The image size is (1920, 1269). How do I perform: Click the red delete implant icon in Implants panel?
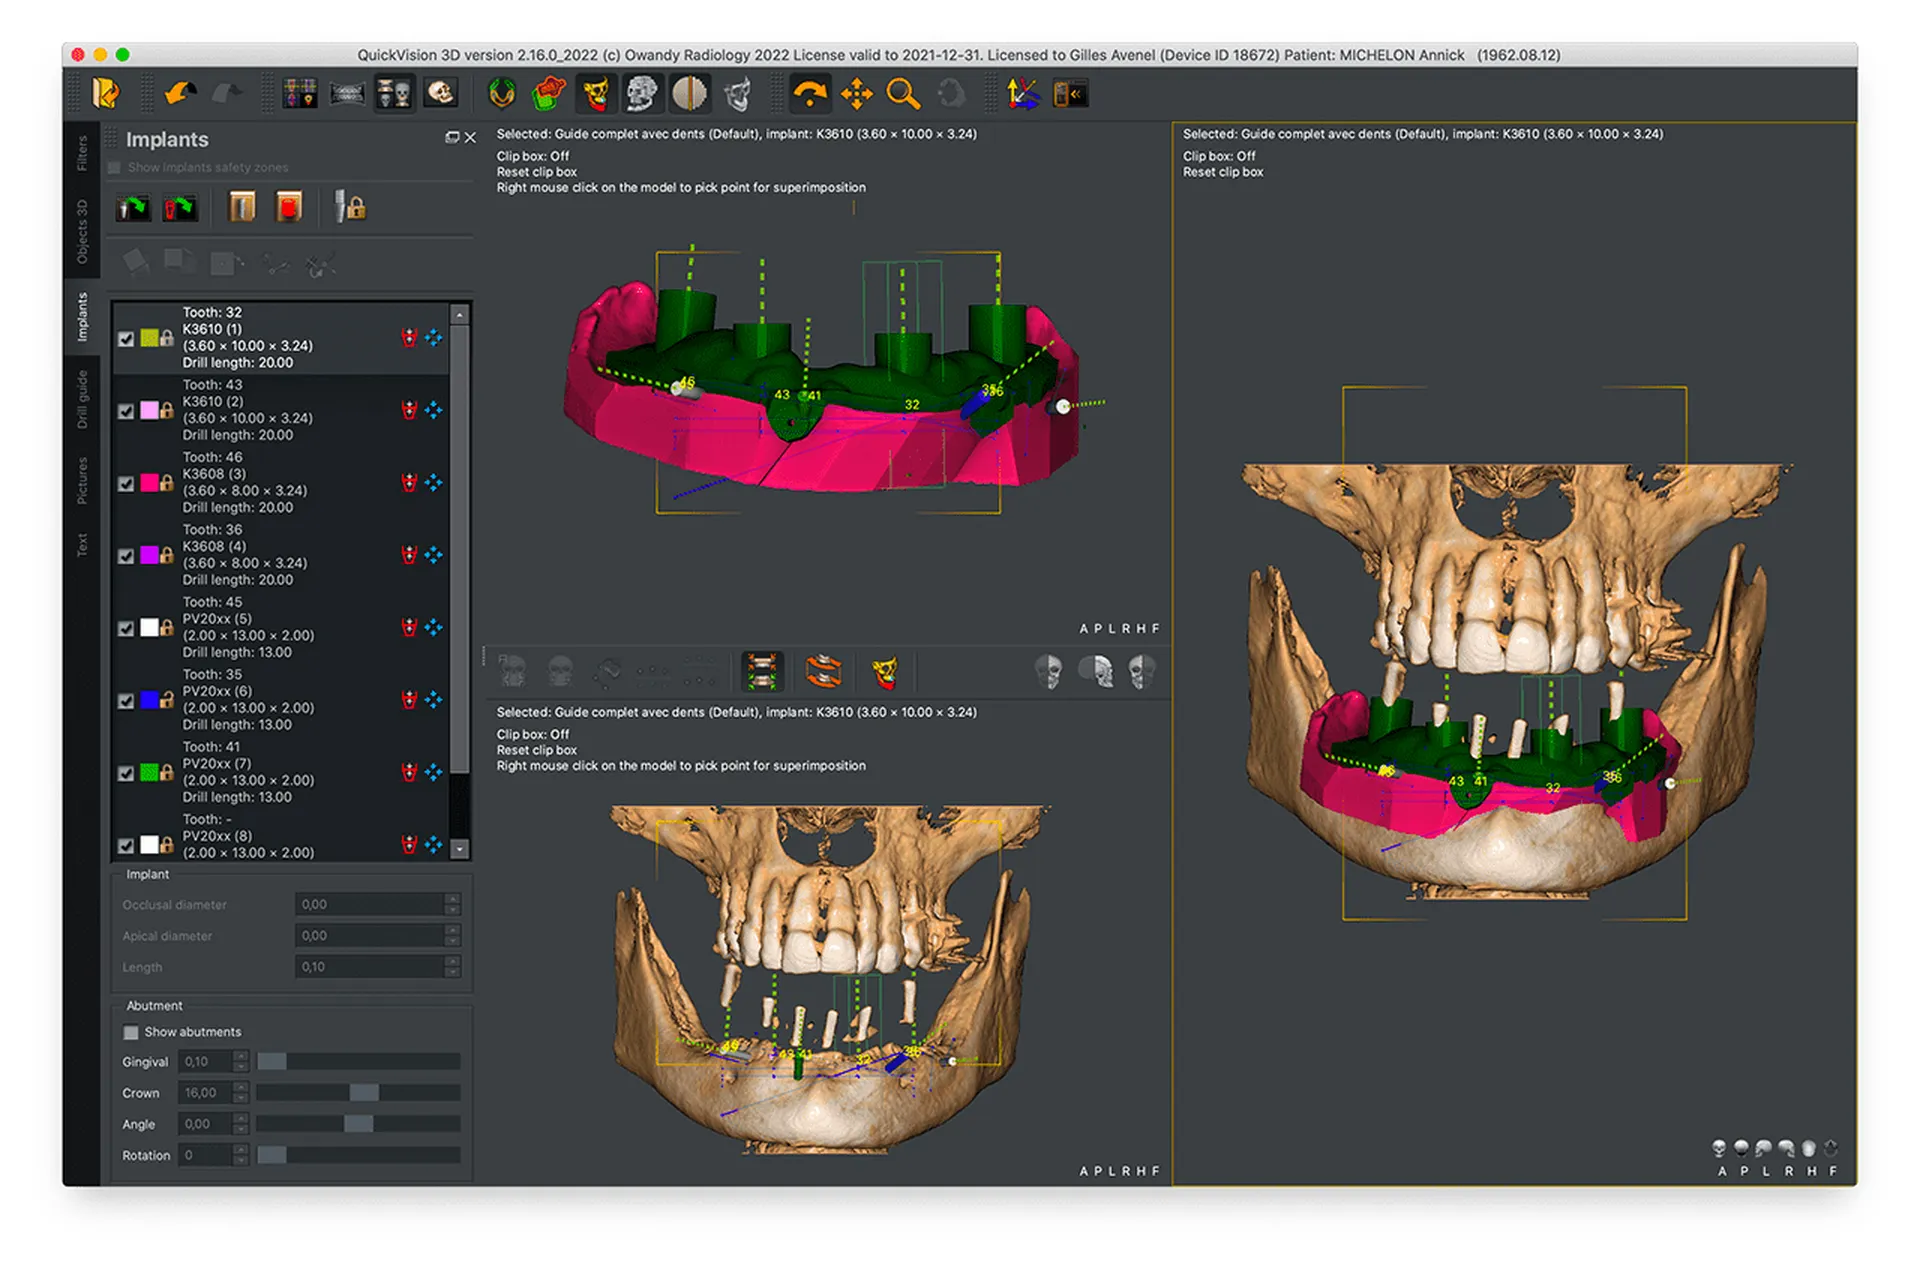(410, 338)
